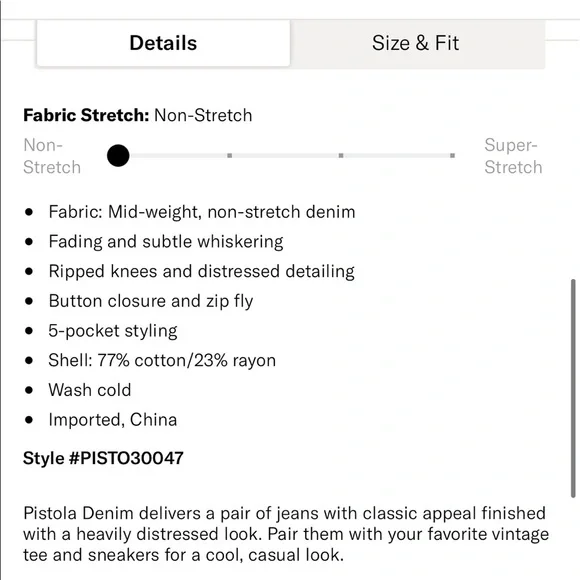
Task: Click the 5-pocket styling bullet item
Action: [x=113, y=331]
